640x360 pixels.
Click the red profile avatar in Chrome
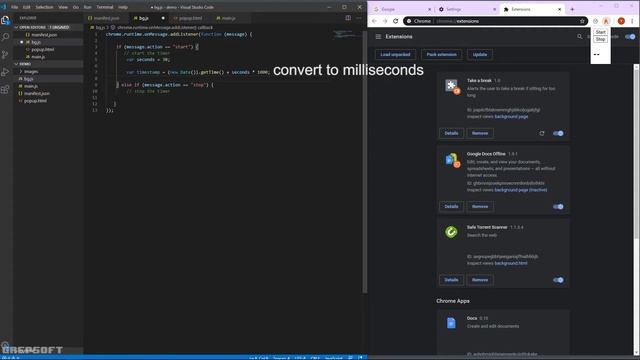click(621, 21)
